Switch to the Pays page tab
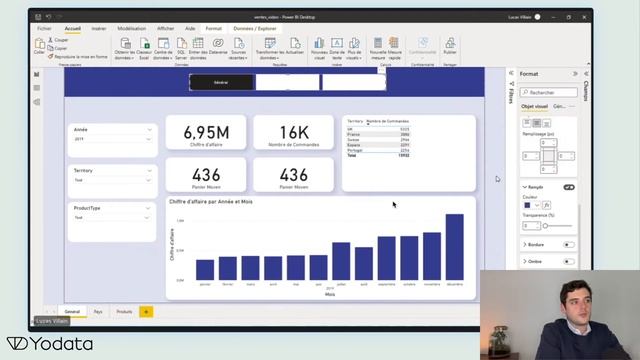This screenshot has width=640, height=360. (x=98, y=312)
